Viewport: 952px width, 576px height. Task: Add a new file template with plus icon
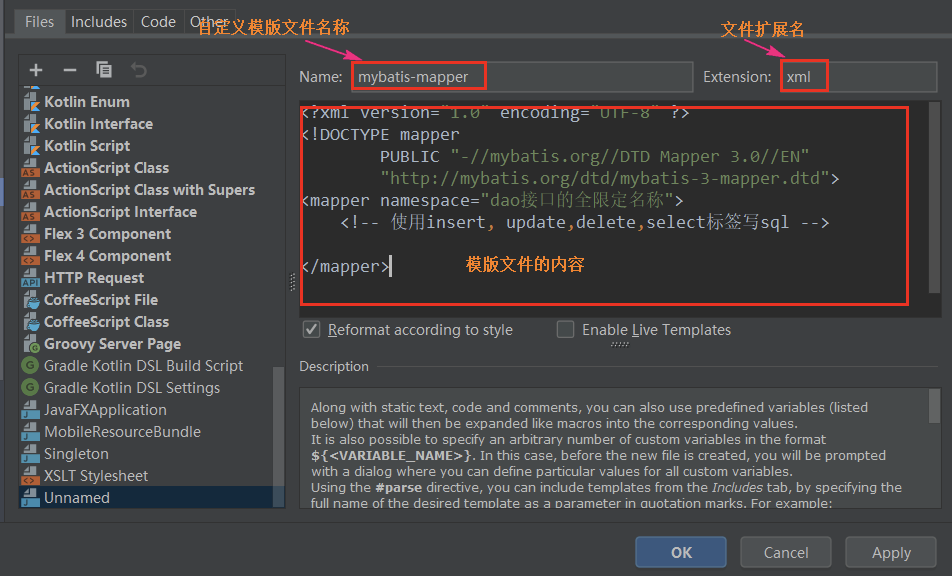pyautogui.click(x=36, y=70)
